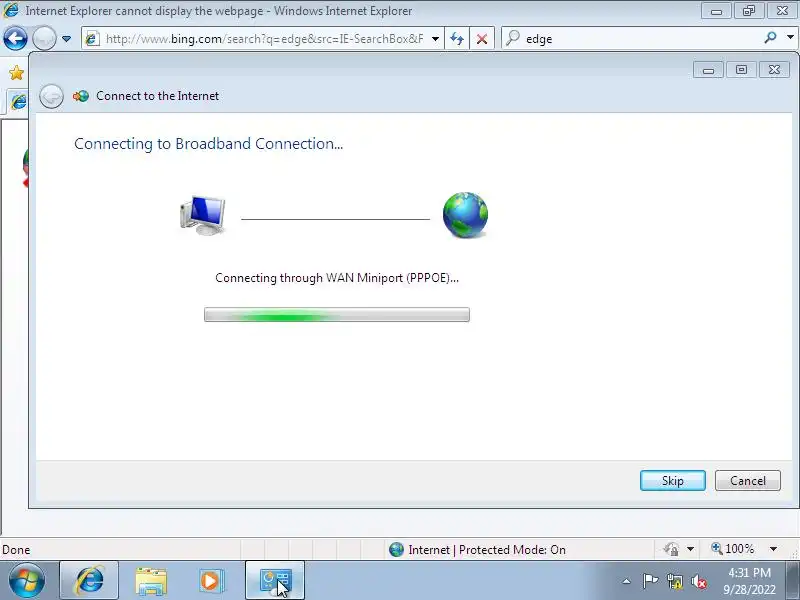800x600 pixels.
Task: Click the 4:31 PM clock in the tray
Action: tap(749, 572)
